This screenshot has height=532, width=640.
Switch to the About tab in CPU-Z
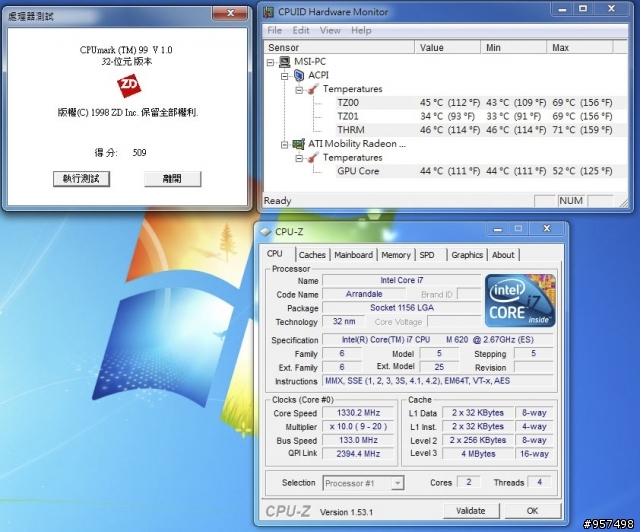[x=503, y=255]
